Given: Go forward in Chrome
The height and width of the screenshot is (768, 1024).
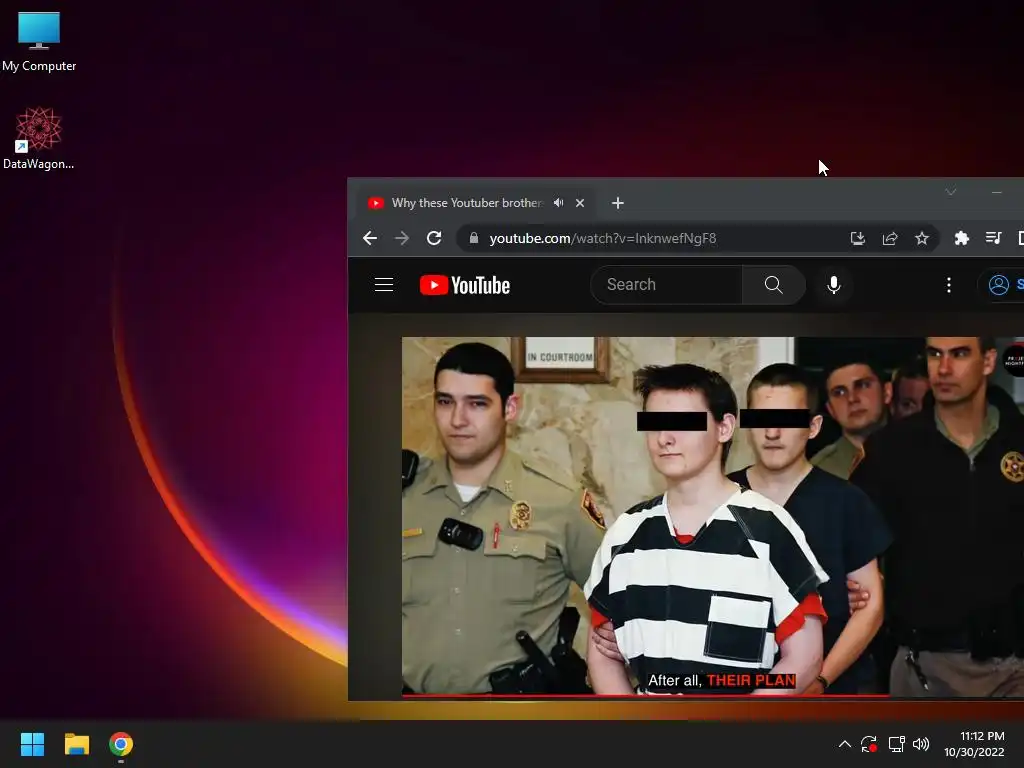Looking at the screenshot, I should [402, 238].
